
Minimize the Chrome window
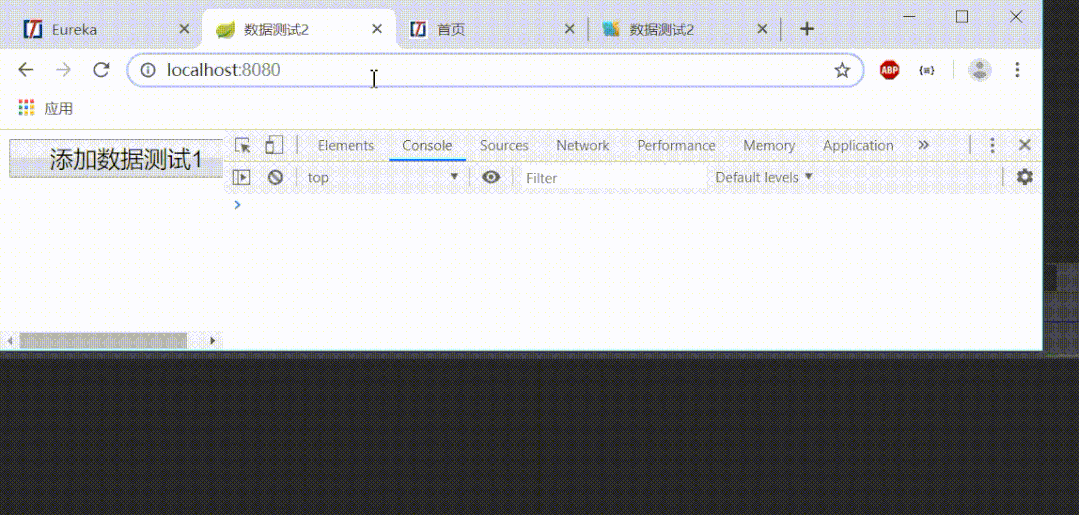point(910,17)
